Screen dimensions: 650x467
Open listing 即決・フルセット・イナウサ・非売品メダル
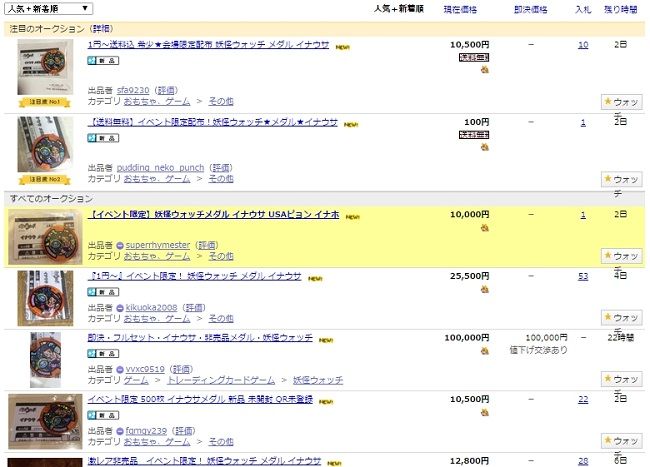[200, 338]
